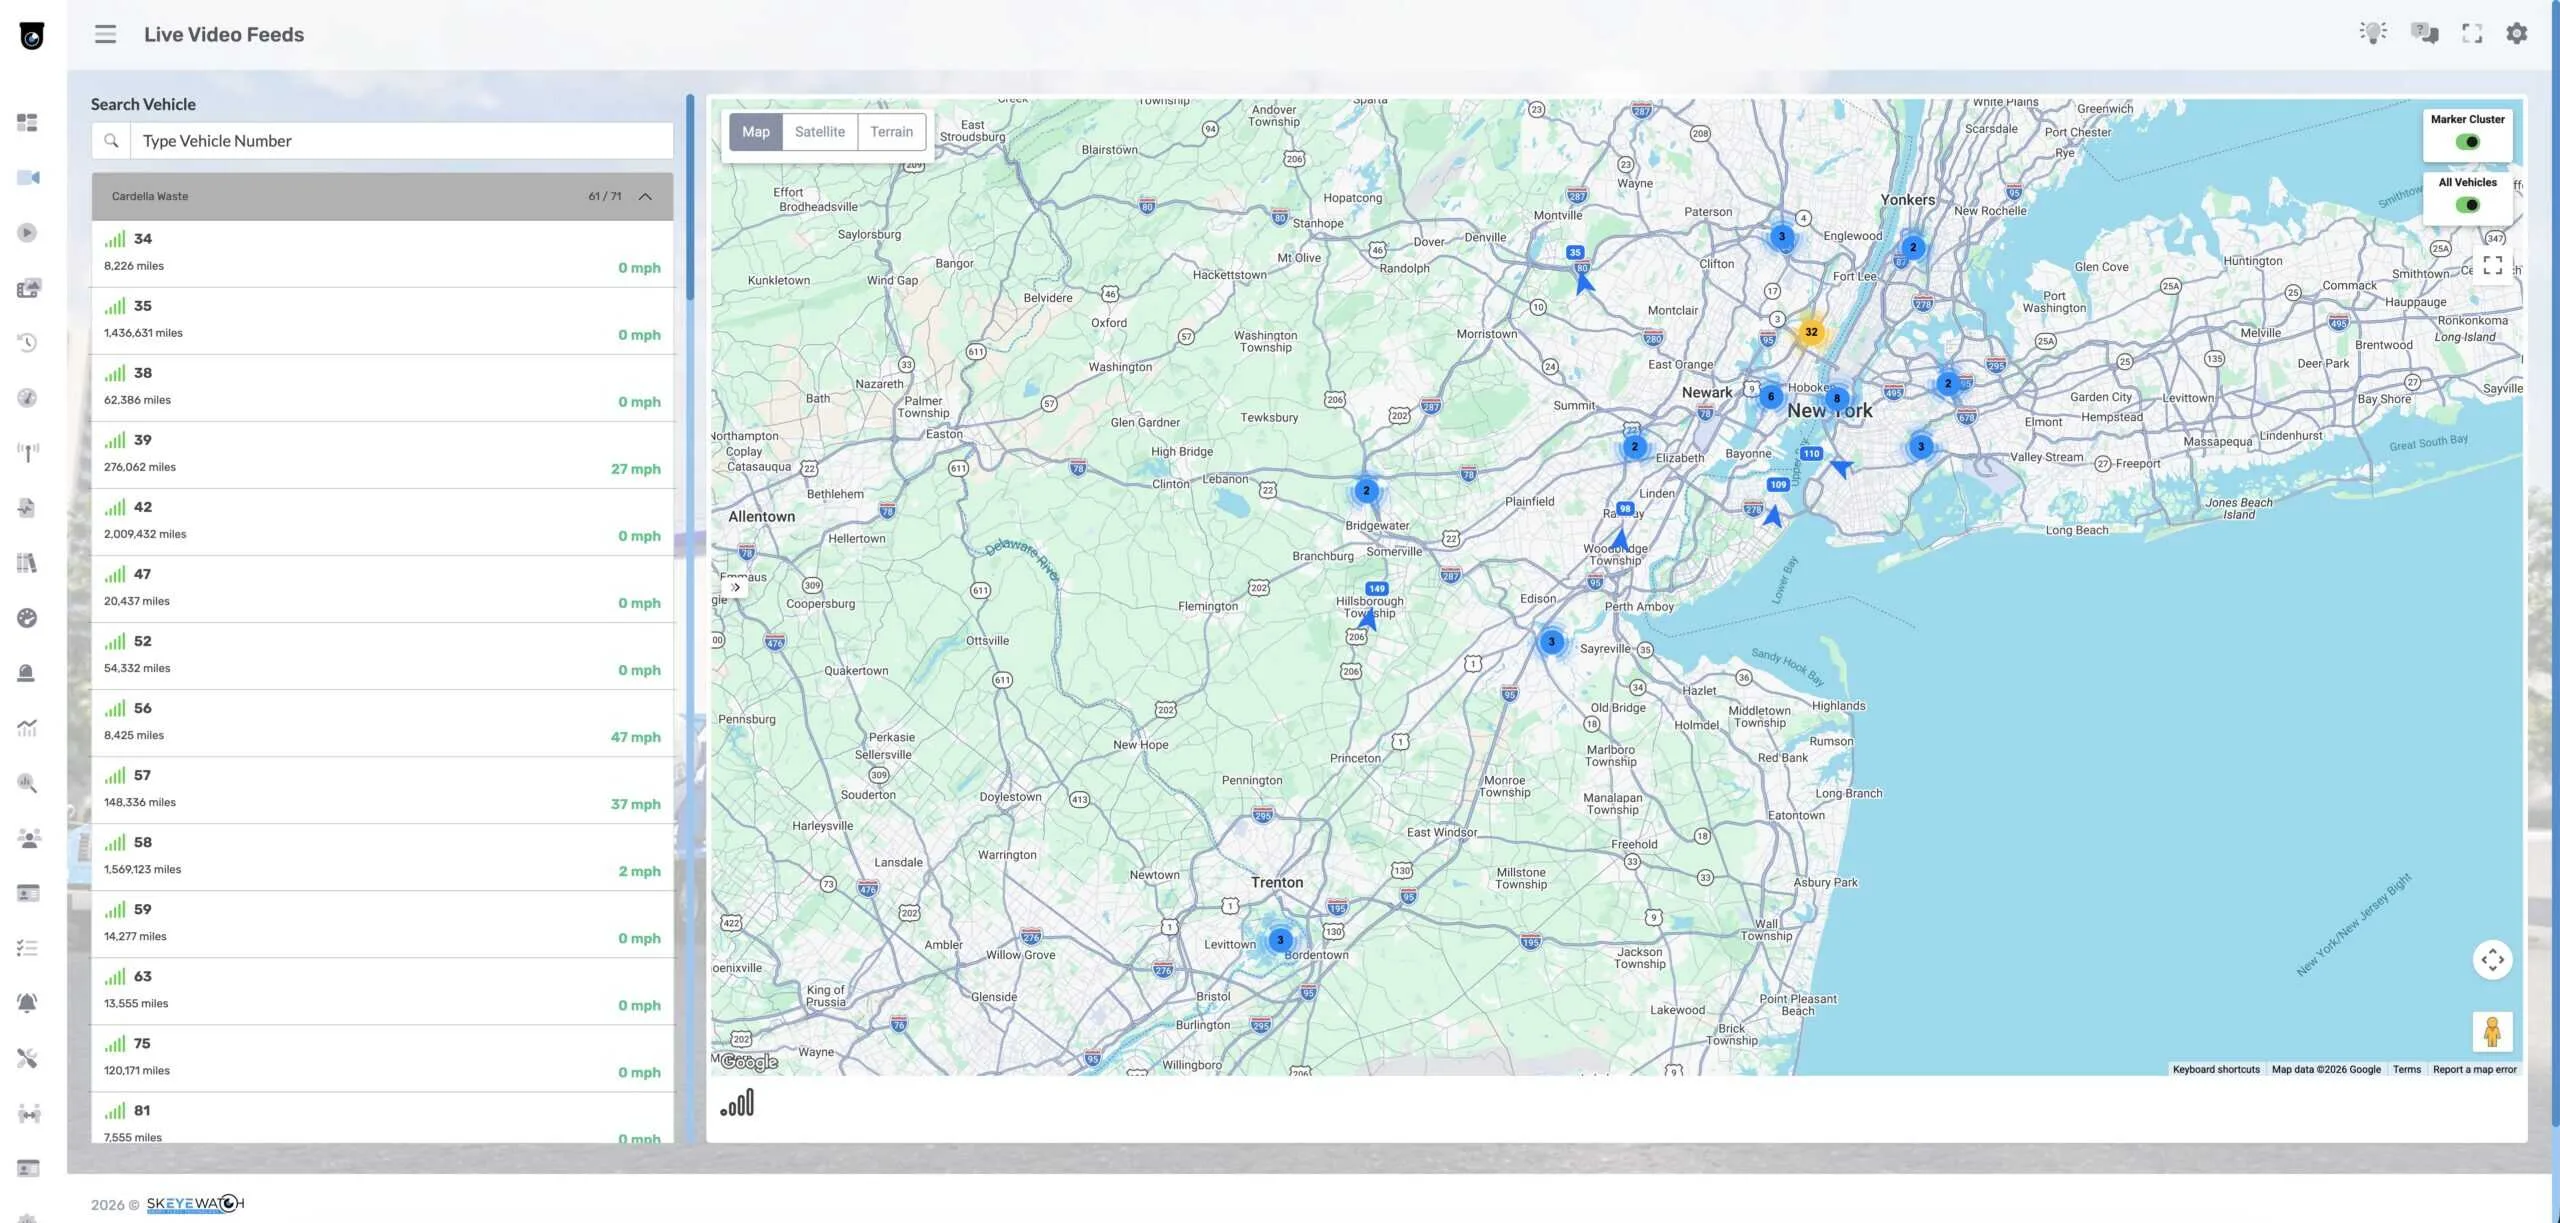Open the map Terms link
The width and height of the screenshot is (2560, 1223).
2406,1069
